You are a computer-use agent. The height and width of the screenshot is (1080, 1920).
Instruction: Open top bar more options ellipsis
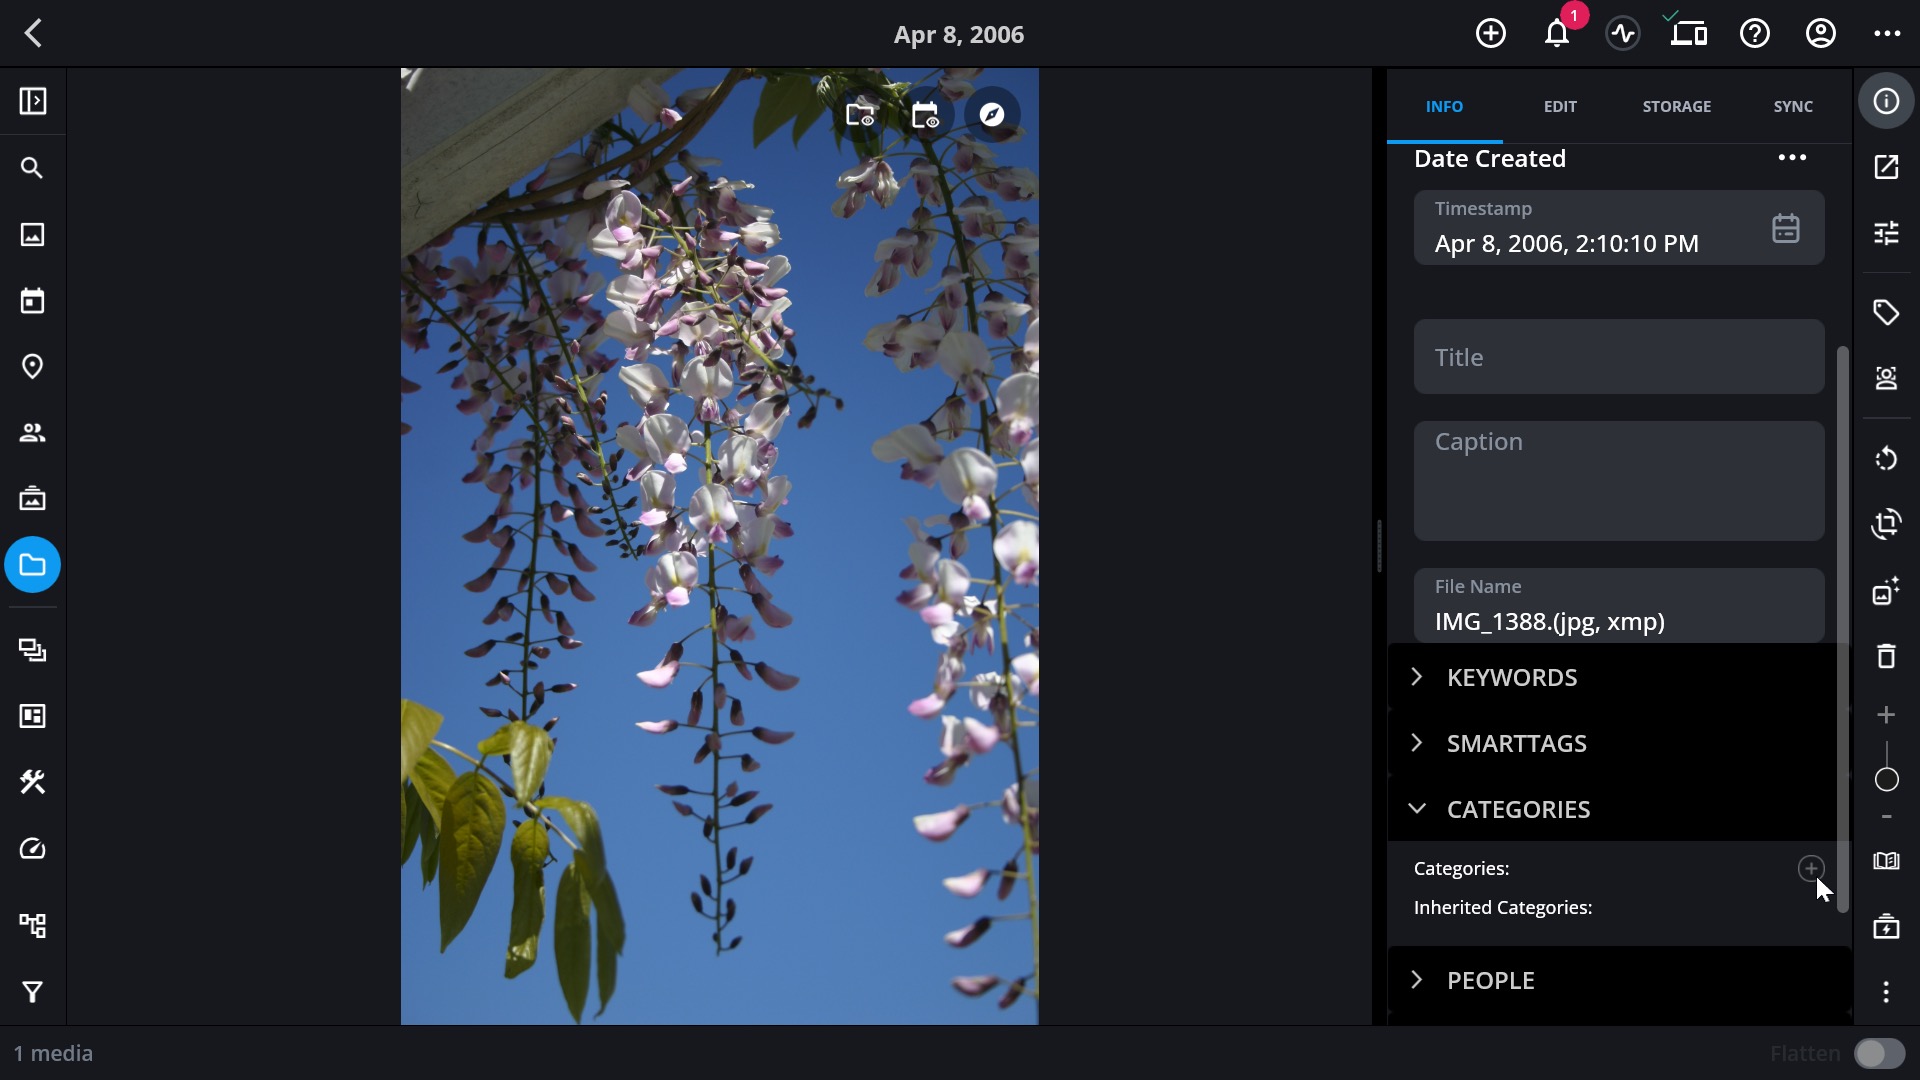click(1887, 34)
